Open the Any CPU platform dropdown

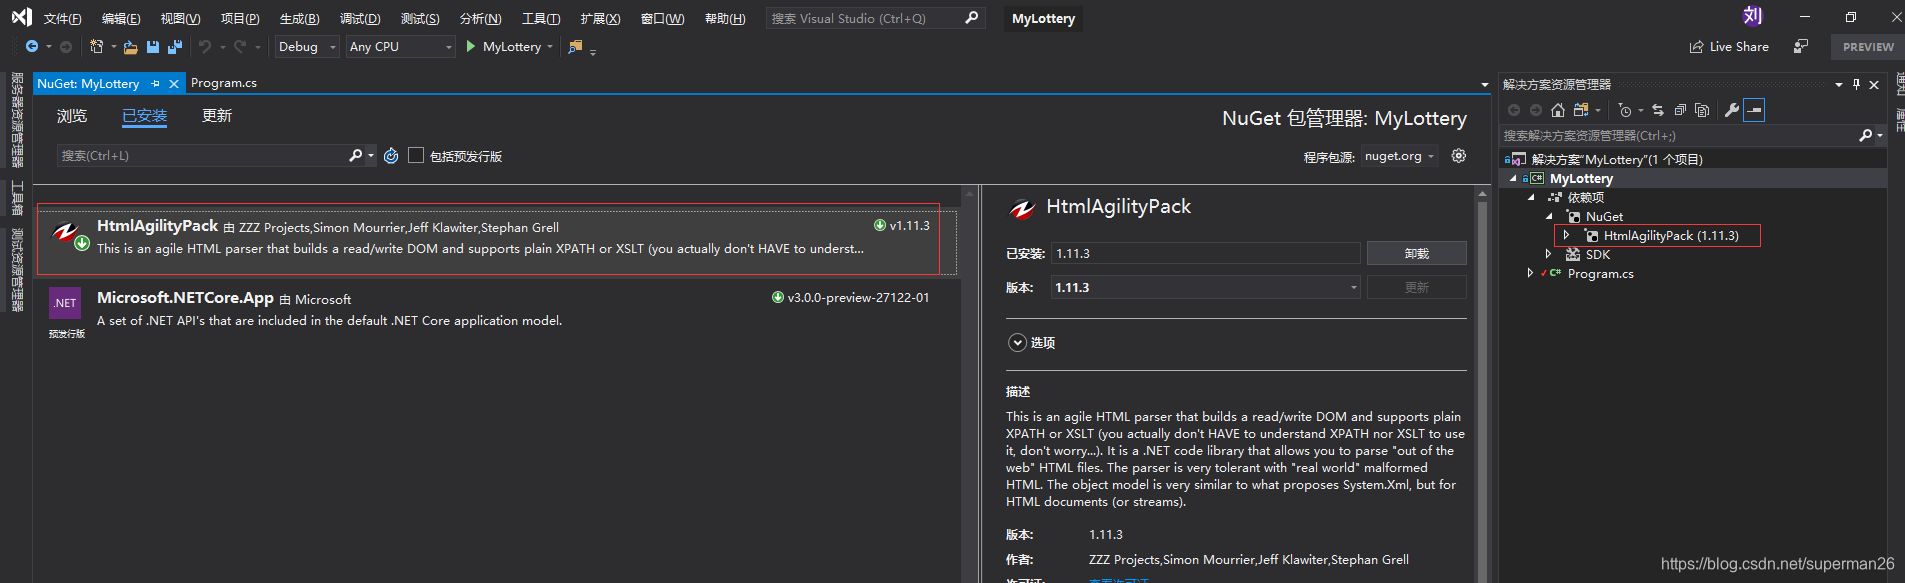coord(401,47)
